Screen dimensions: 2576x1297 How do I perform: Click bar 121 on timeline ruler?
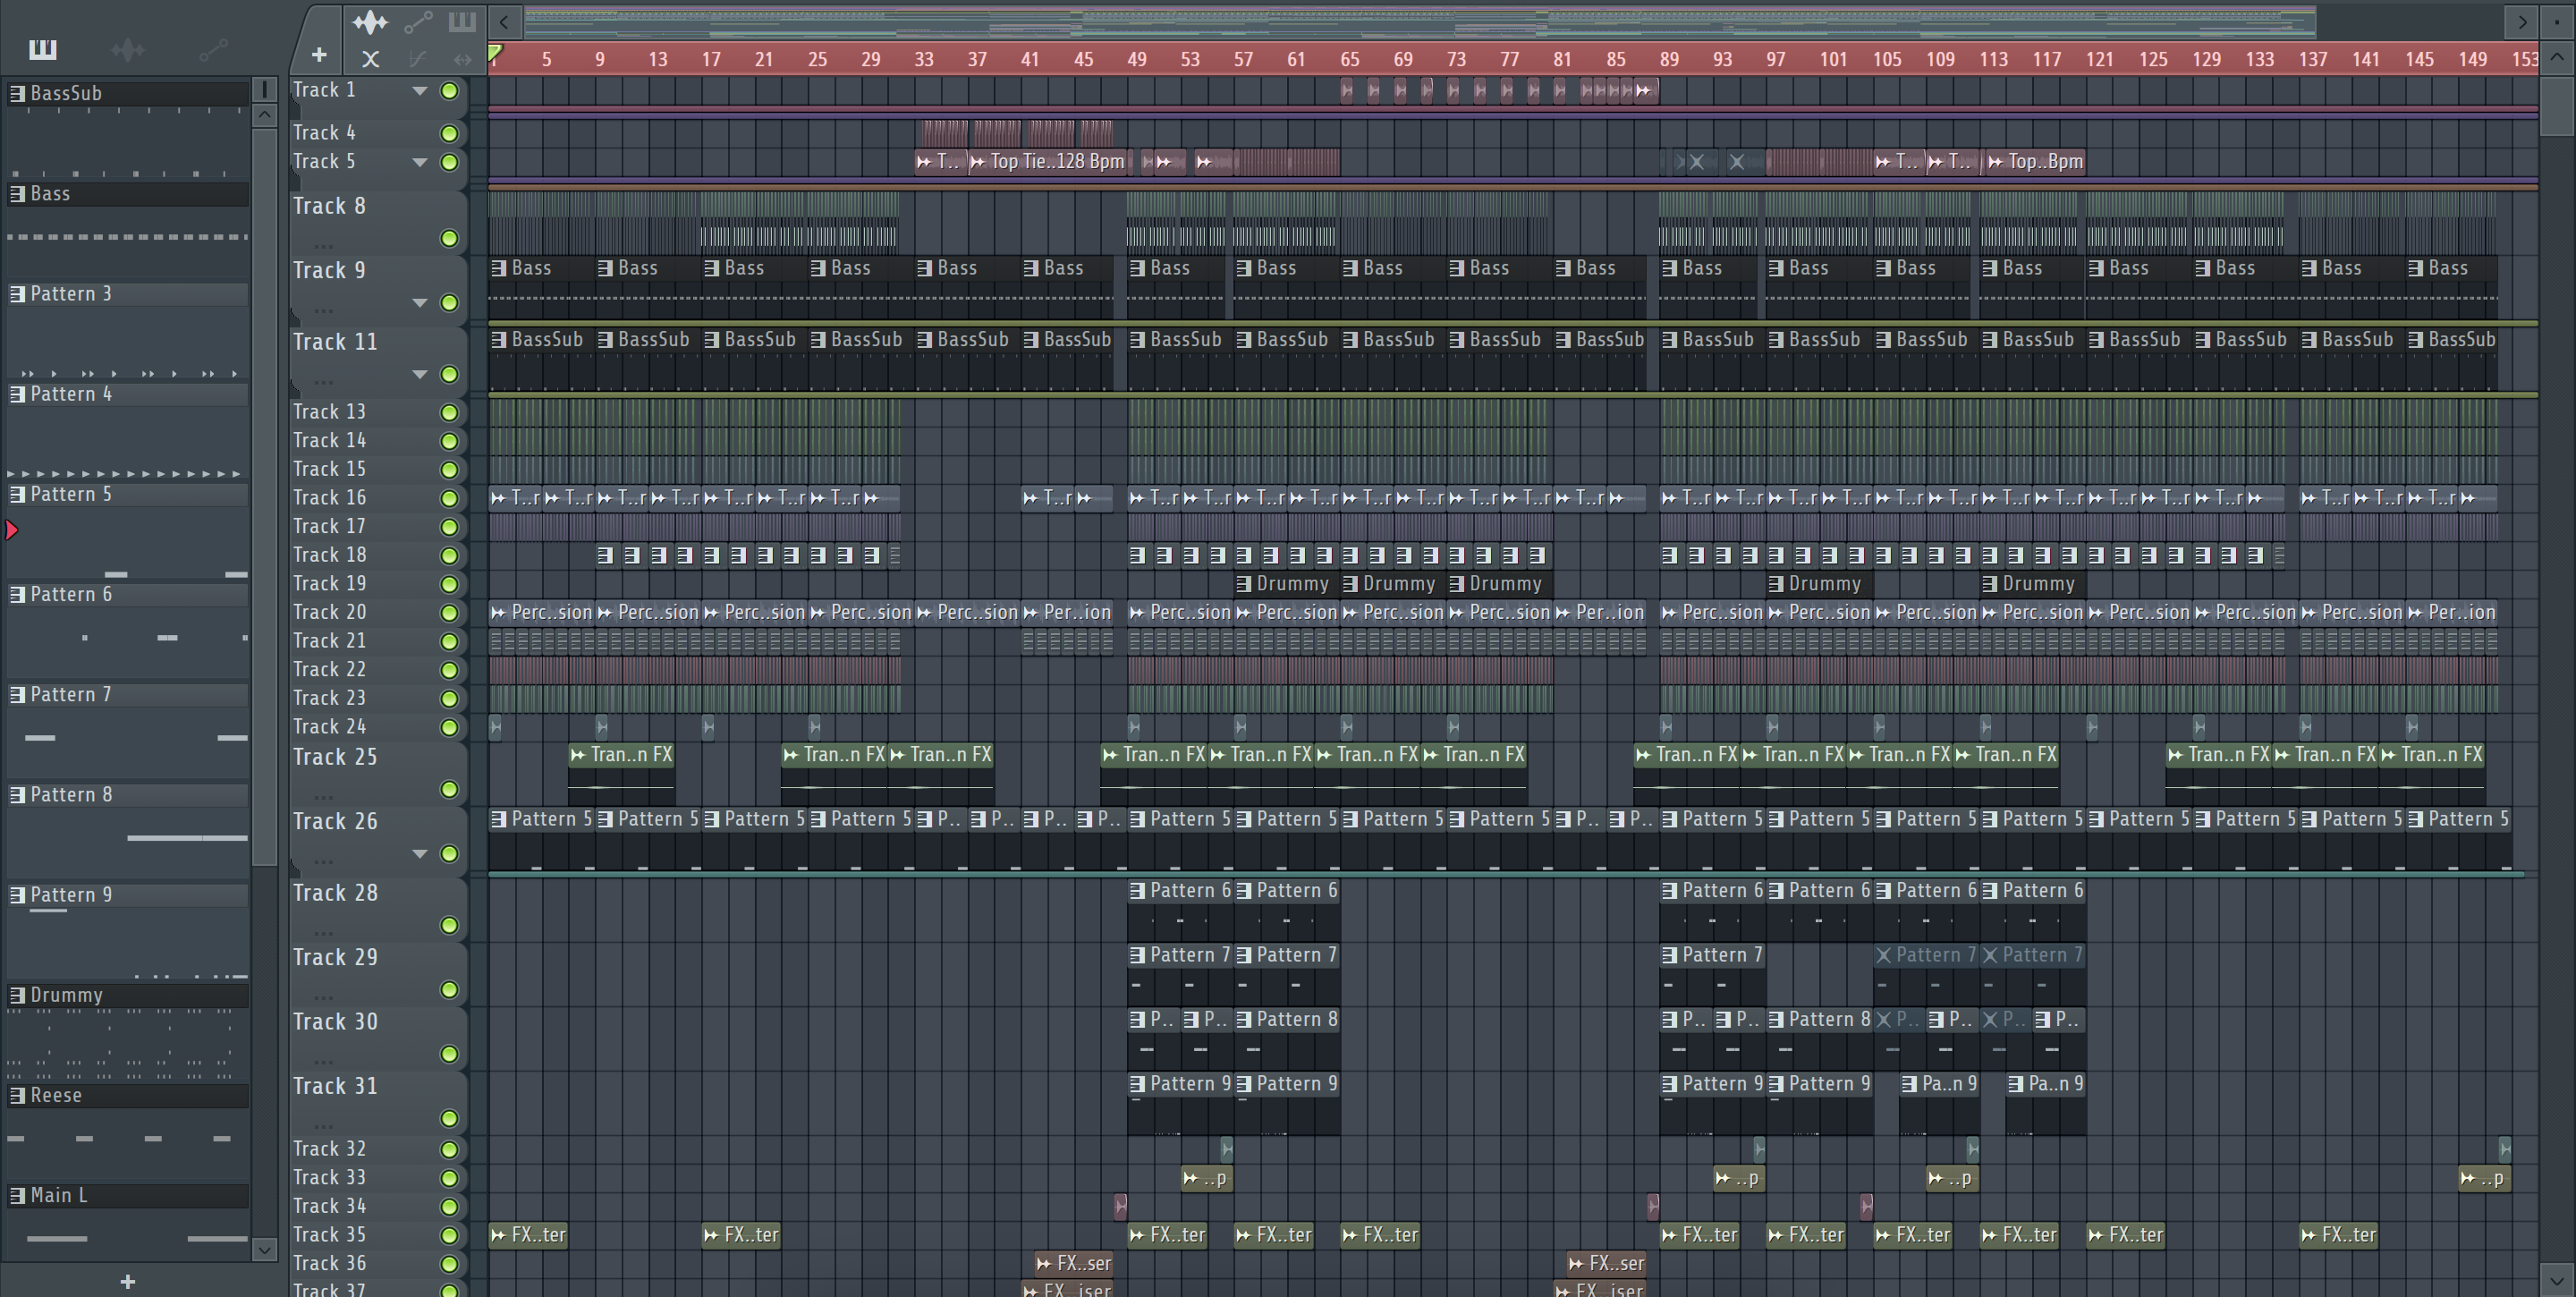tap(2099, 59)
